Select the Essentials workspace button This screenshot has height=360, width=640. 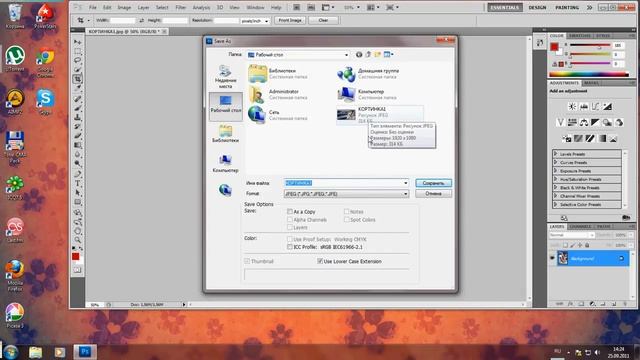click(505, 7)
